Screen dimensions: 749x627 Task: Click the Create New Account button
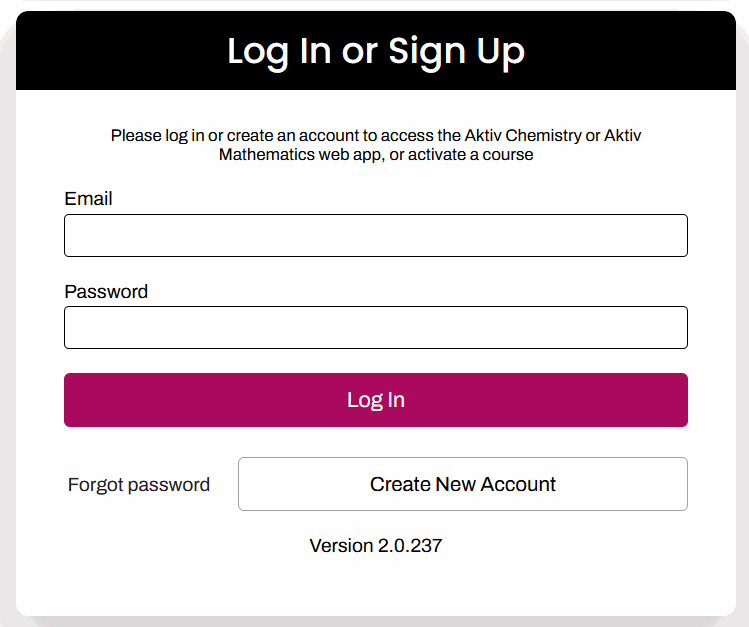coord(462,484)
